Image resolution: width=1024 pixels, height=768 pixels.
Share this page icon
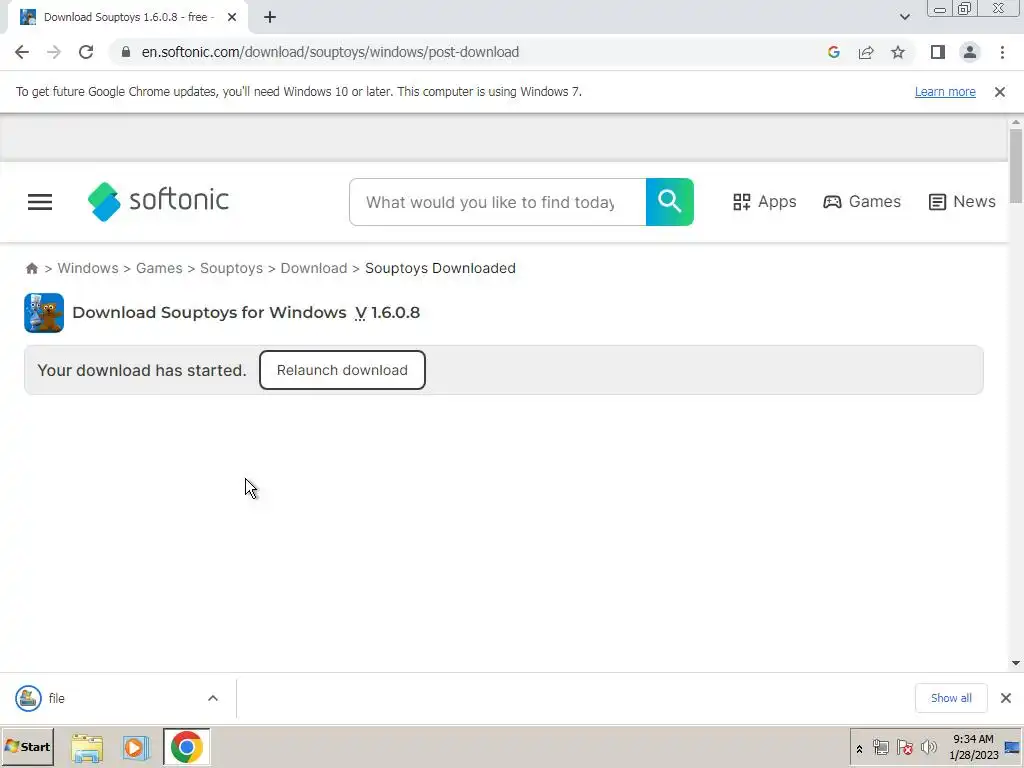pyautogui.click(x=866, y=52)
